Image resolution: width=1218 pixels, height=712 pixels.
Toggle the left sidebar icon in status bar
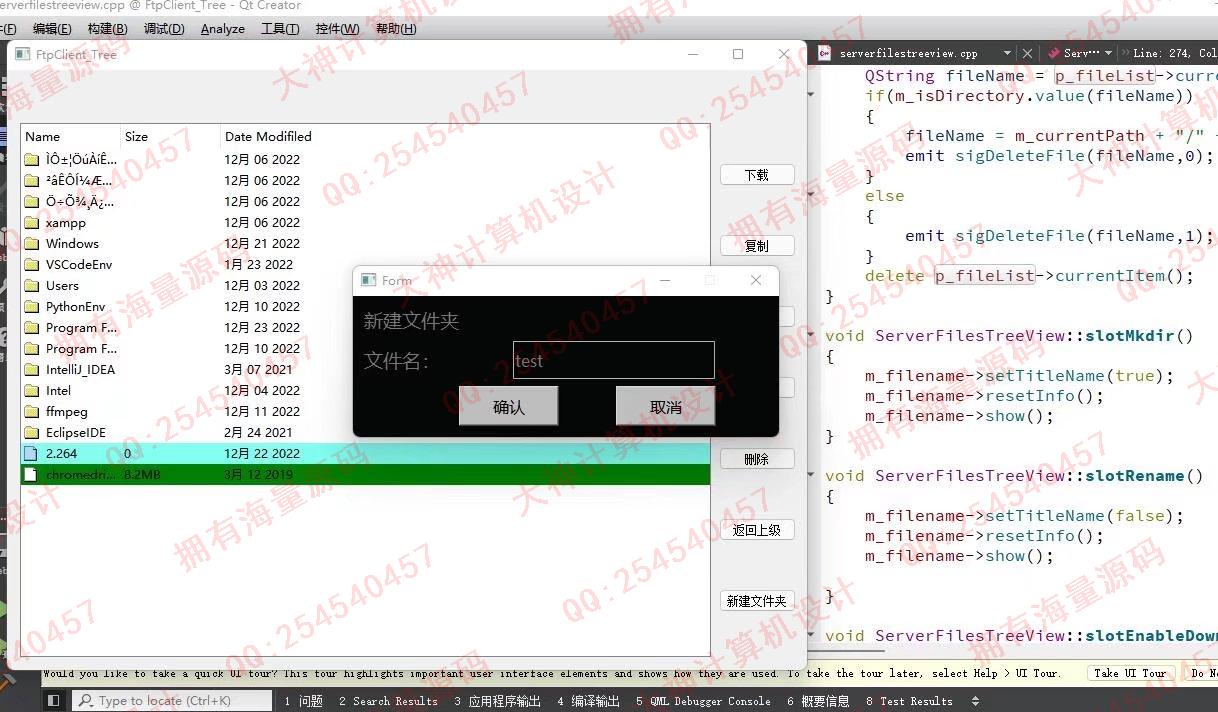pyautogui.click(x=54, y=701)
